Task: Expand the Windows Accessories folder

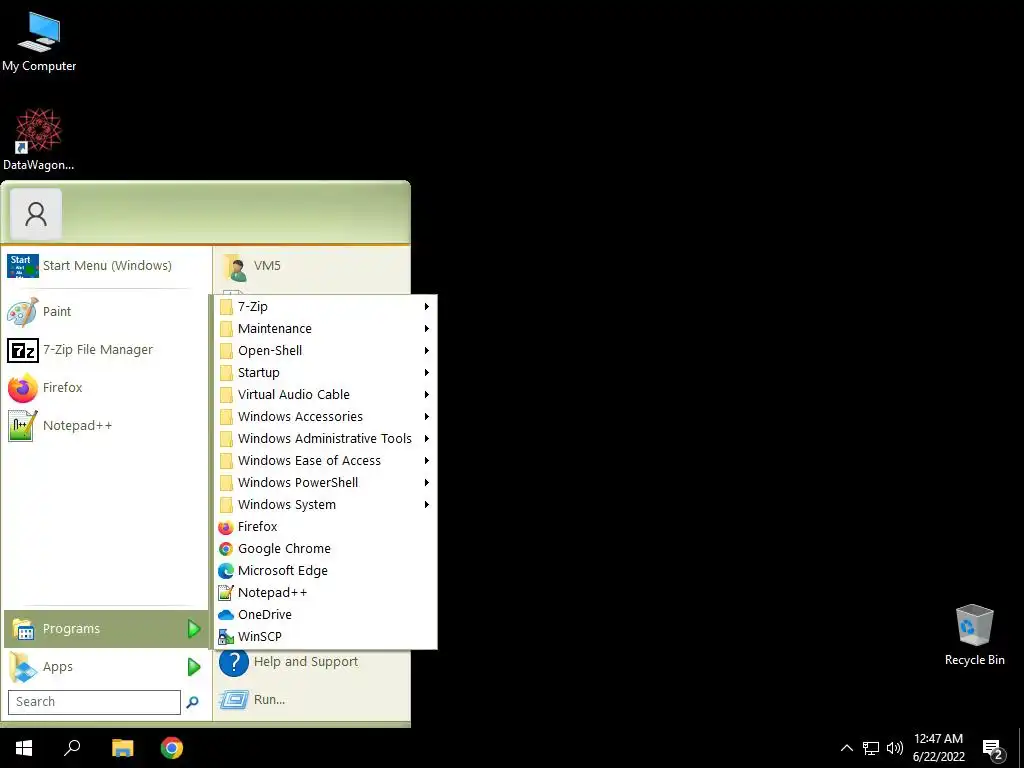Action: pyautogui.click(x=325, y=417)
